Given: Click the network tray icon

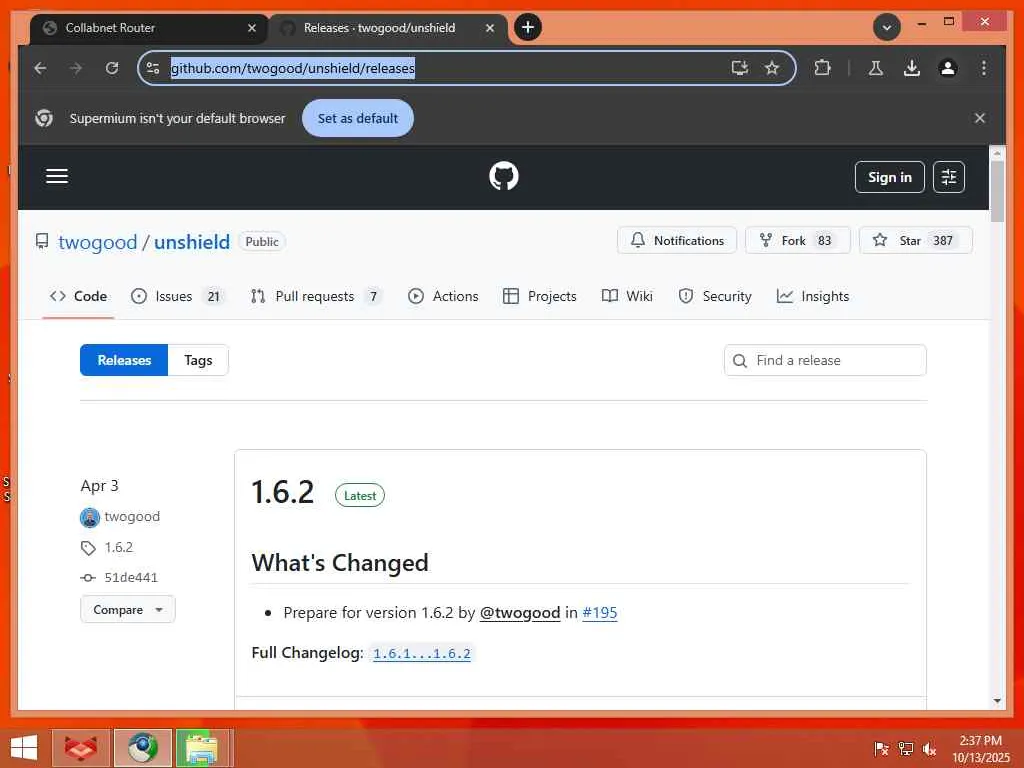Looking at the screenshot, I should click(905, 748).
